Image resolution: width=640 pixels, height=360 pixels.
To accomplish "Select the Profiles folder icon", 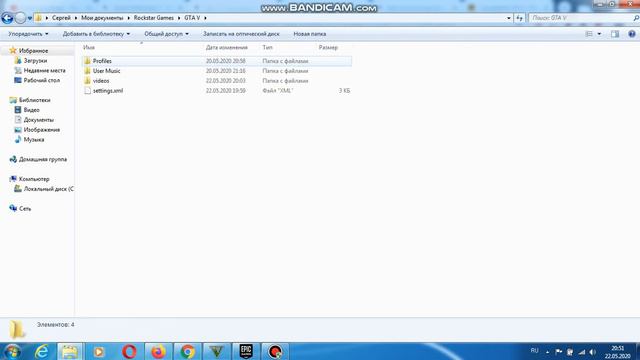I will click(x=87, y=61).
